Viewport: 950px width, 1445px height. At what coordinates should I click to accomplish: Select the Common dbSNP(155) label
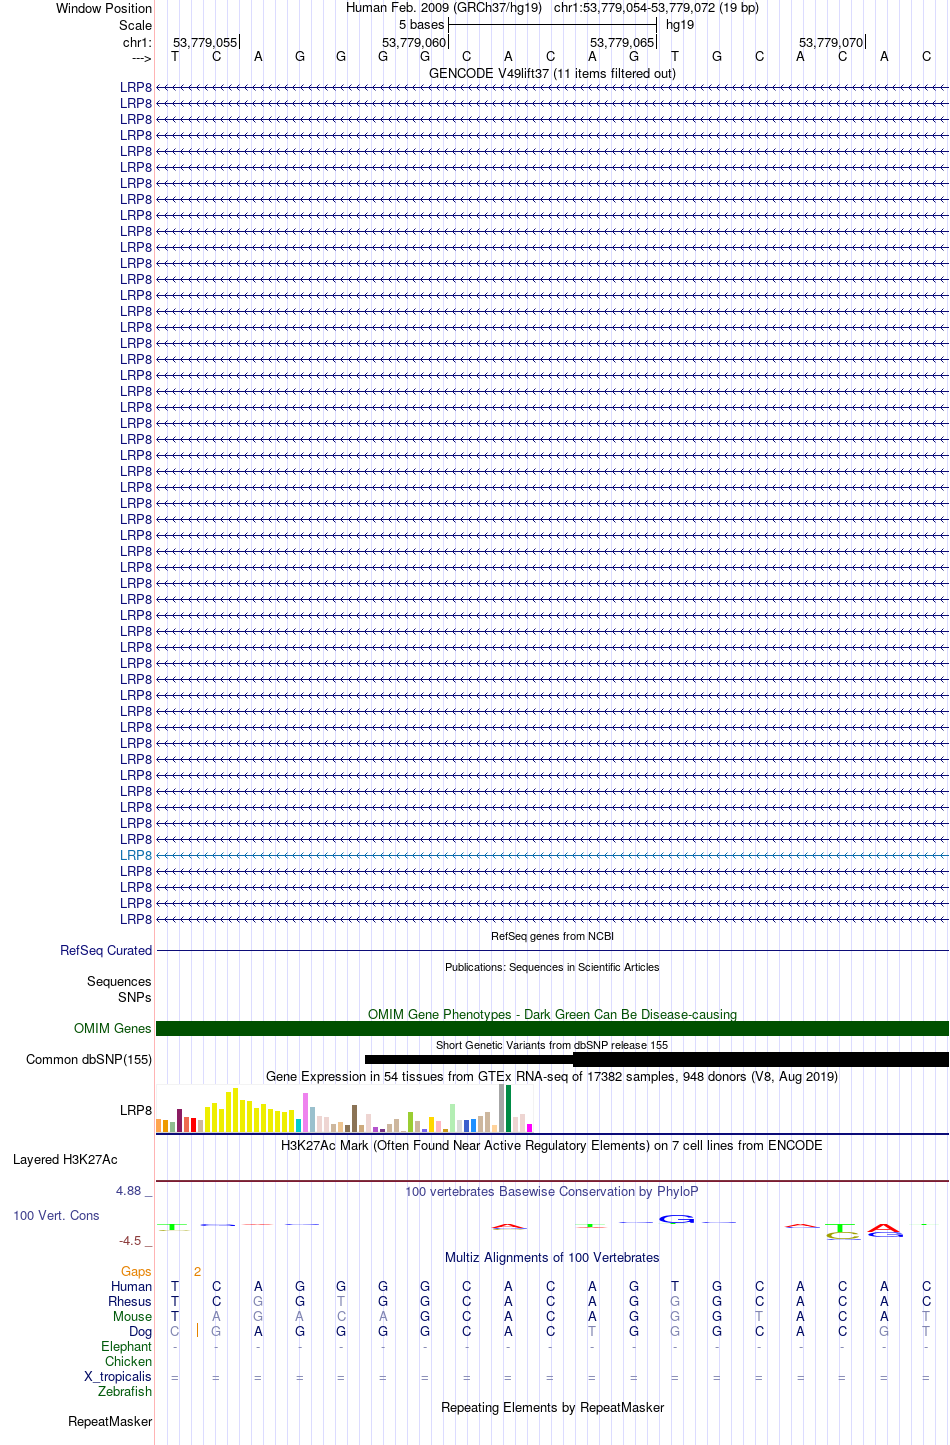coord(89,1060)
